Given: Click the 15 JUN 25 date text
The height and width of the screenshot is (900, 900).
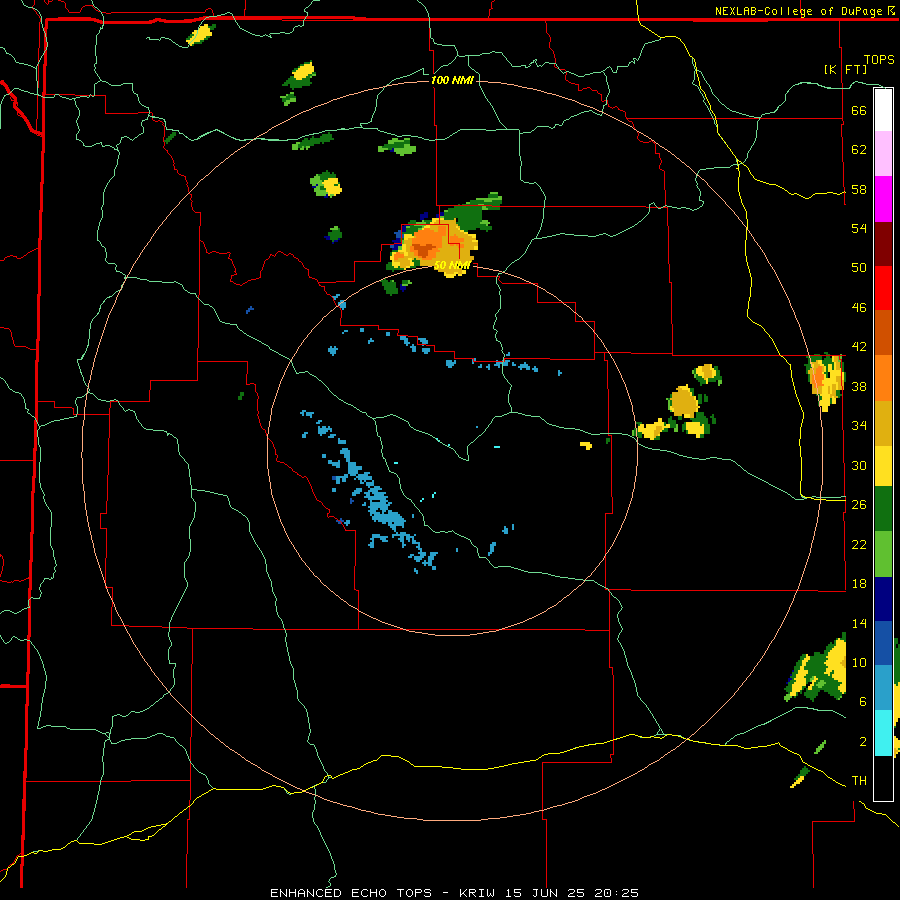Looking at the screenshot, I should (x=548, y=893).
